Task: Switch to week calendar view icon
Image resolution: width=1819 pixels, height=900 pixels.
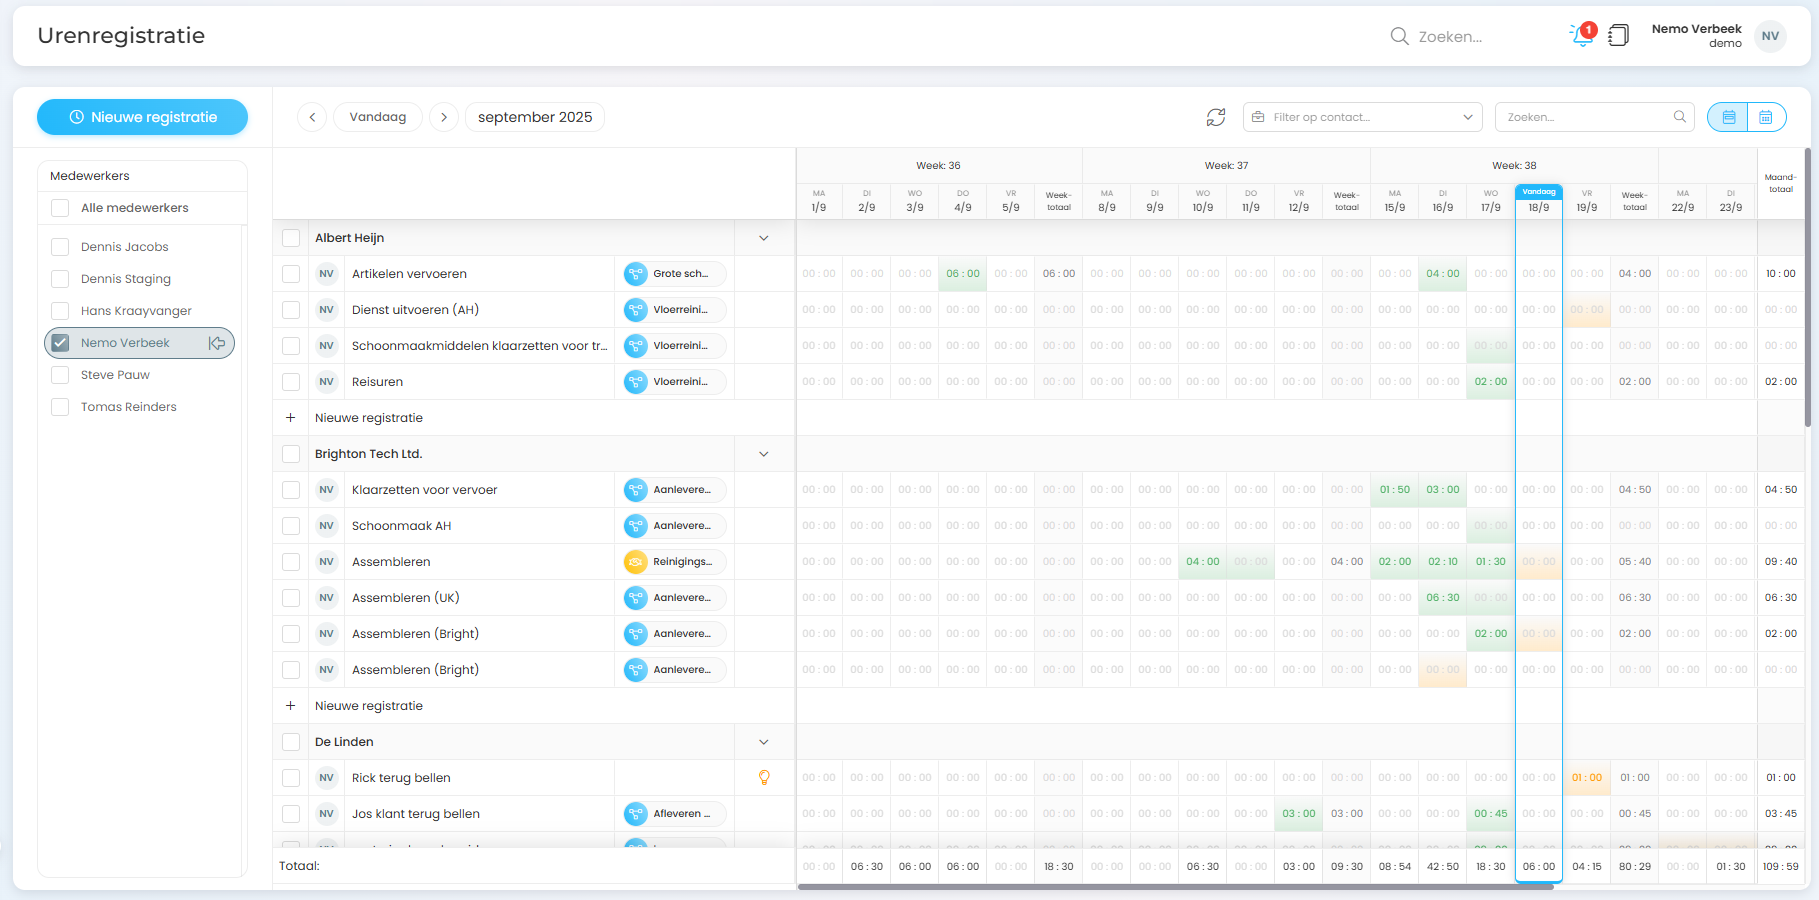Action: click(x=1728, y=117)
